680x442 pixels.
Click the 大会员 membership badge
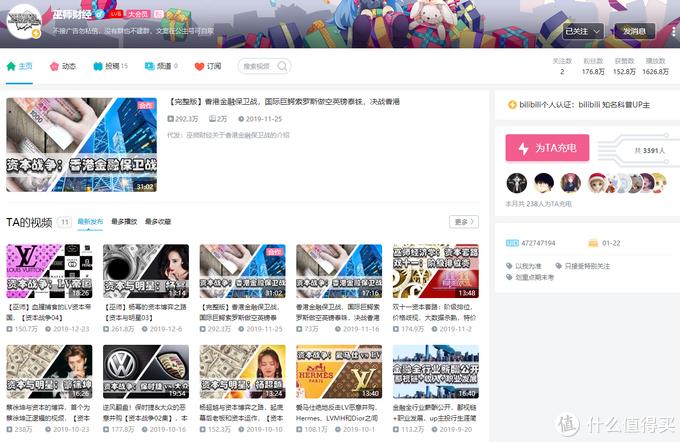pos(138,14)
